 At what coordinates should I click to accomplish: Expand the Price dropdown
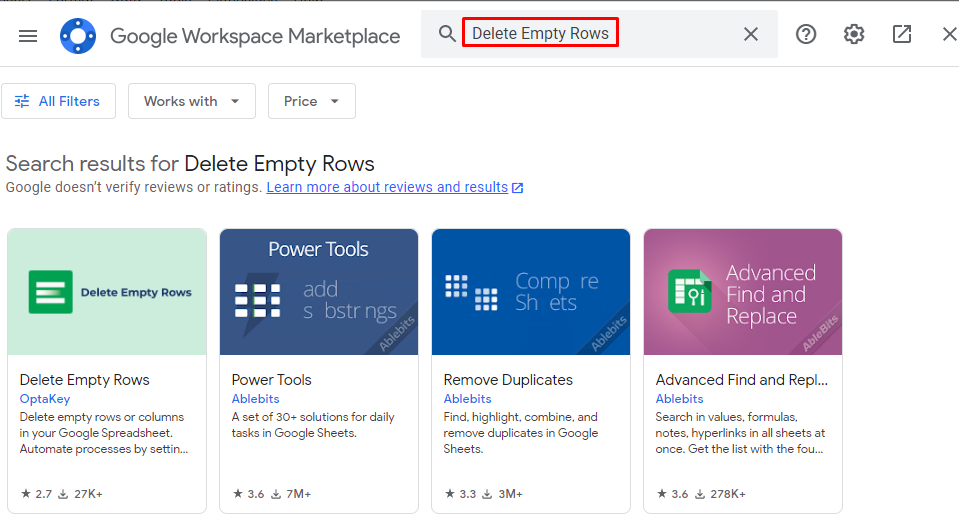(311, 101)
